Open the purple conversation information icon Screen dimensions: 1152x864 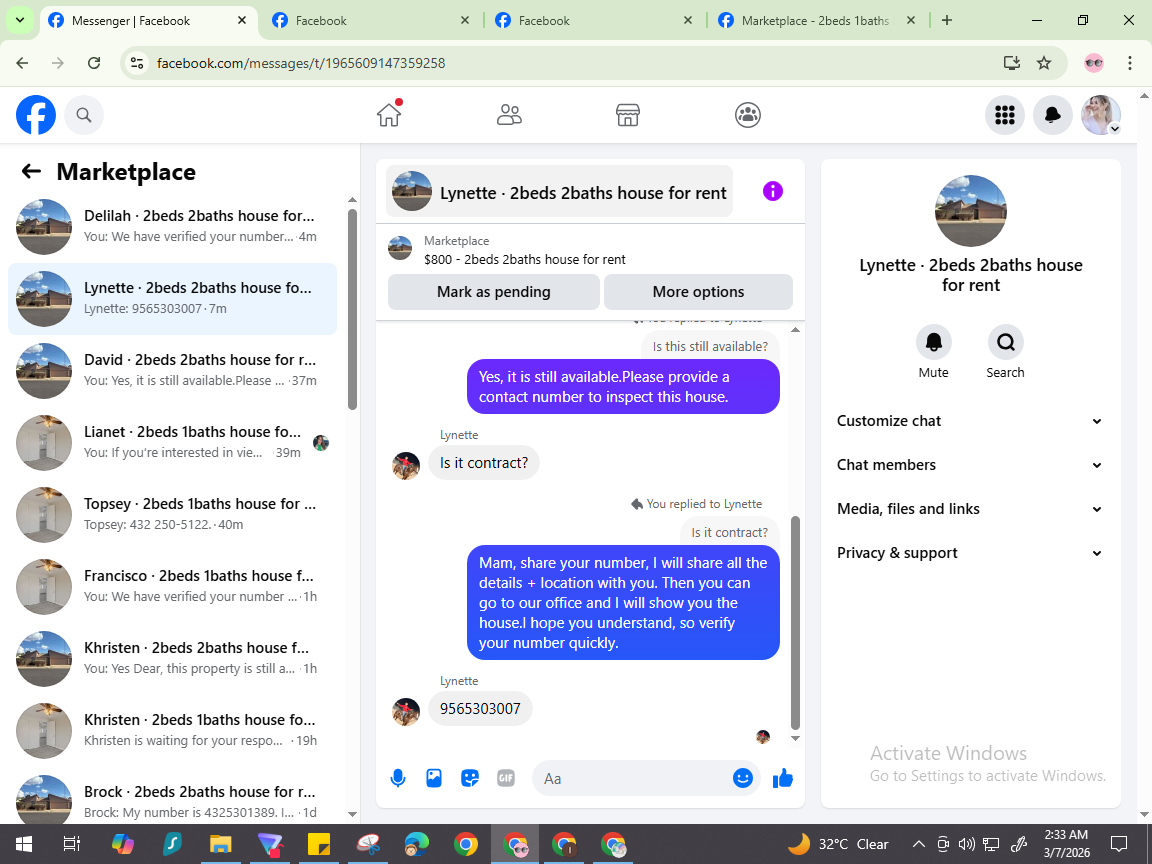tap(772, 192)
